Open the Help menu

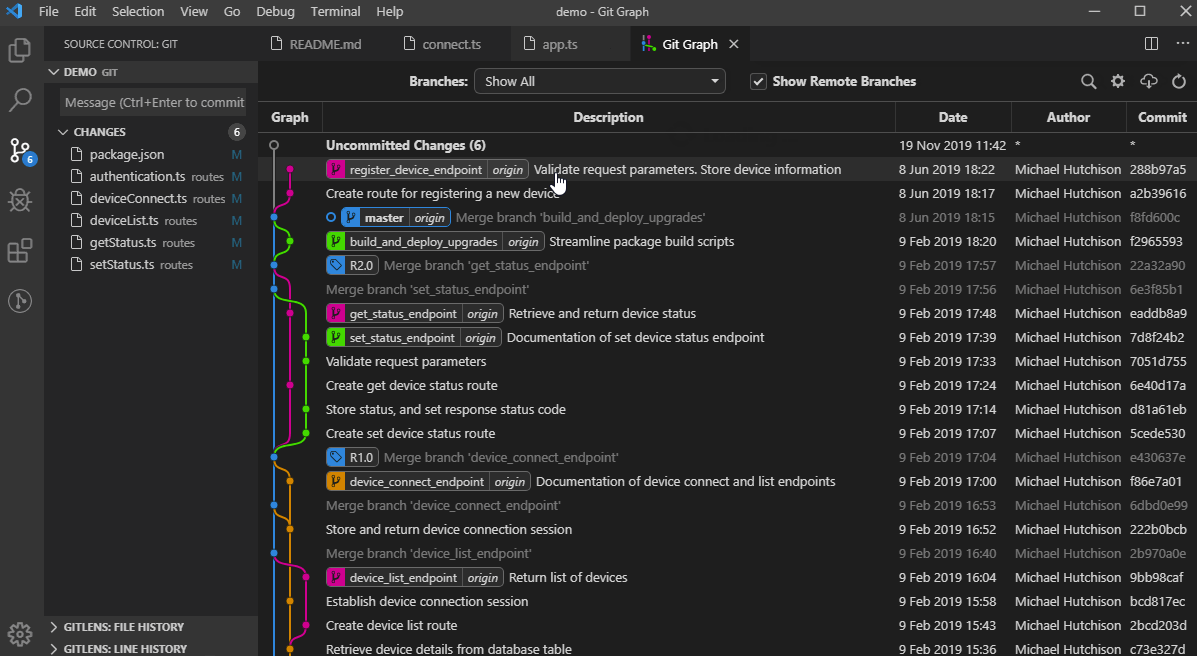pyautogui.click(x=389, y=11)
